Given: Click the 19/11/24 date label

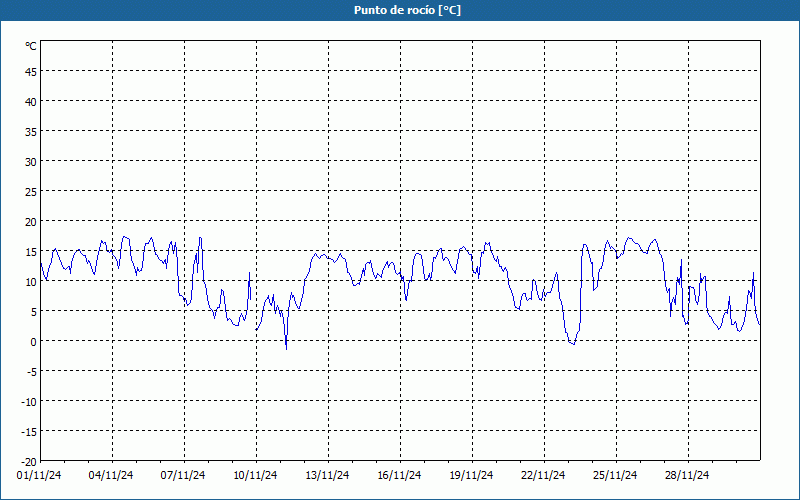Looking at the screenshot, I should [471, 476].
